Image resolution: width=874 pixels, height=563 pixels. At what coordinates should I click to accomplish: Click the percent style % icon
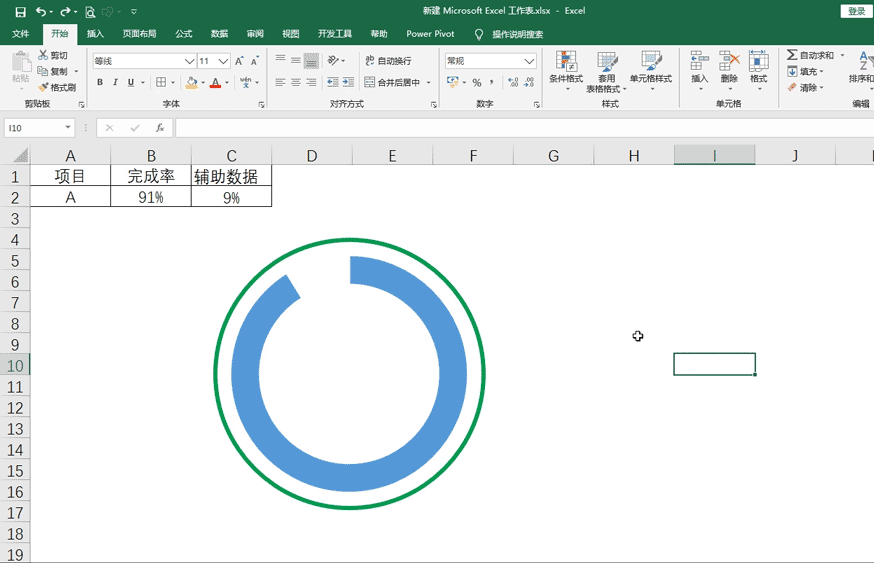pos(477,82)
